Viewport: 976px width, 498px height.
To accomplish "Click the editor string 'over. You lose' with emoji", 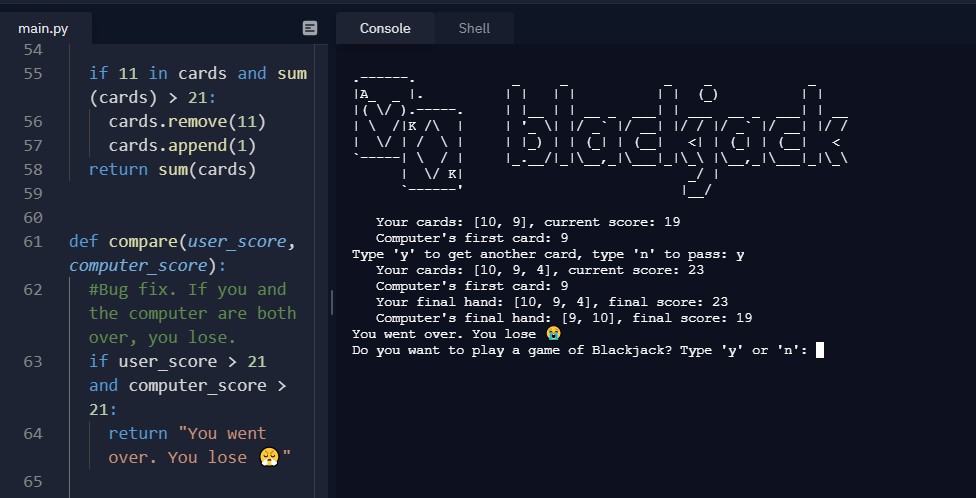I will pos(200,458).
